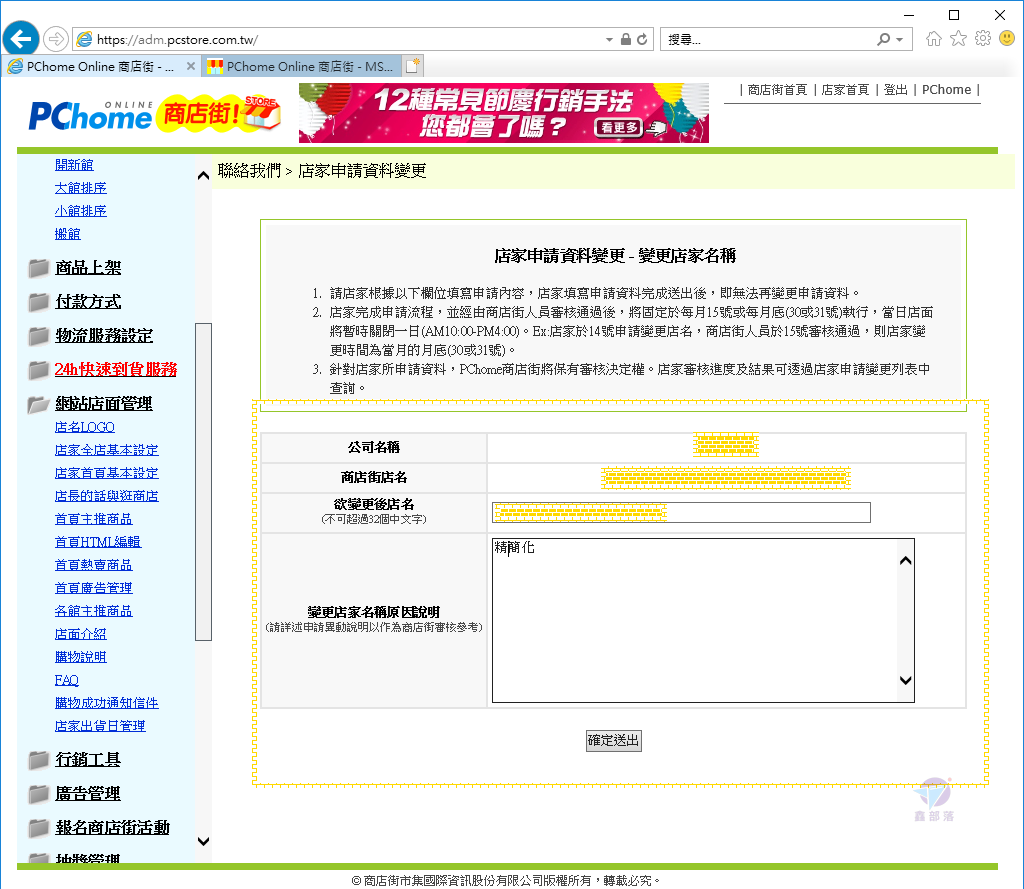Viewport: 1024px width, 889px height.
Task: Open the browser Tools gear icon
Action: (x=983, y=39)
